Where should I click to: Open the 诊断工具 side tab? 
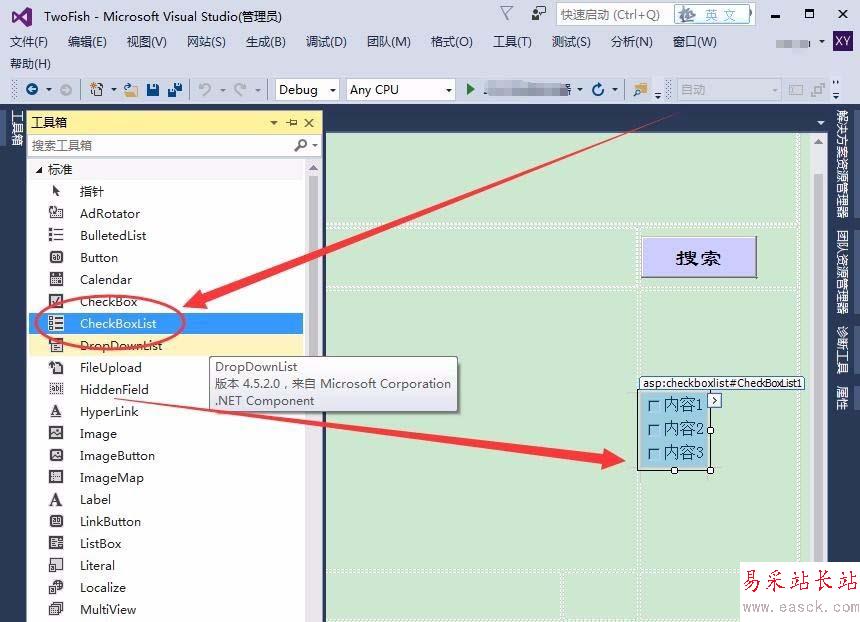842,350
